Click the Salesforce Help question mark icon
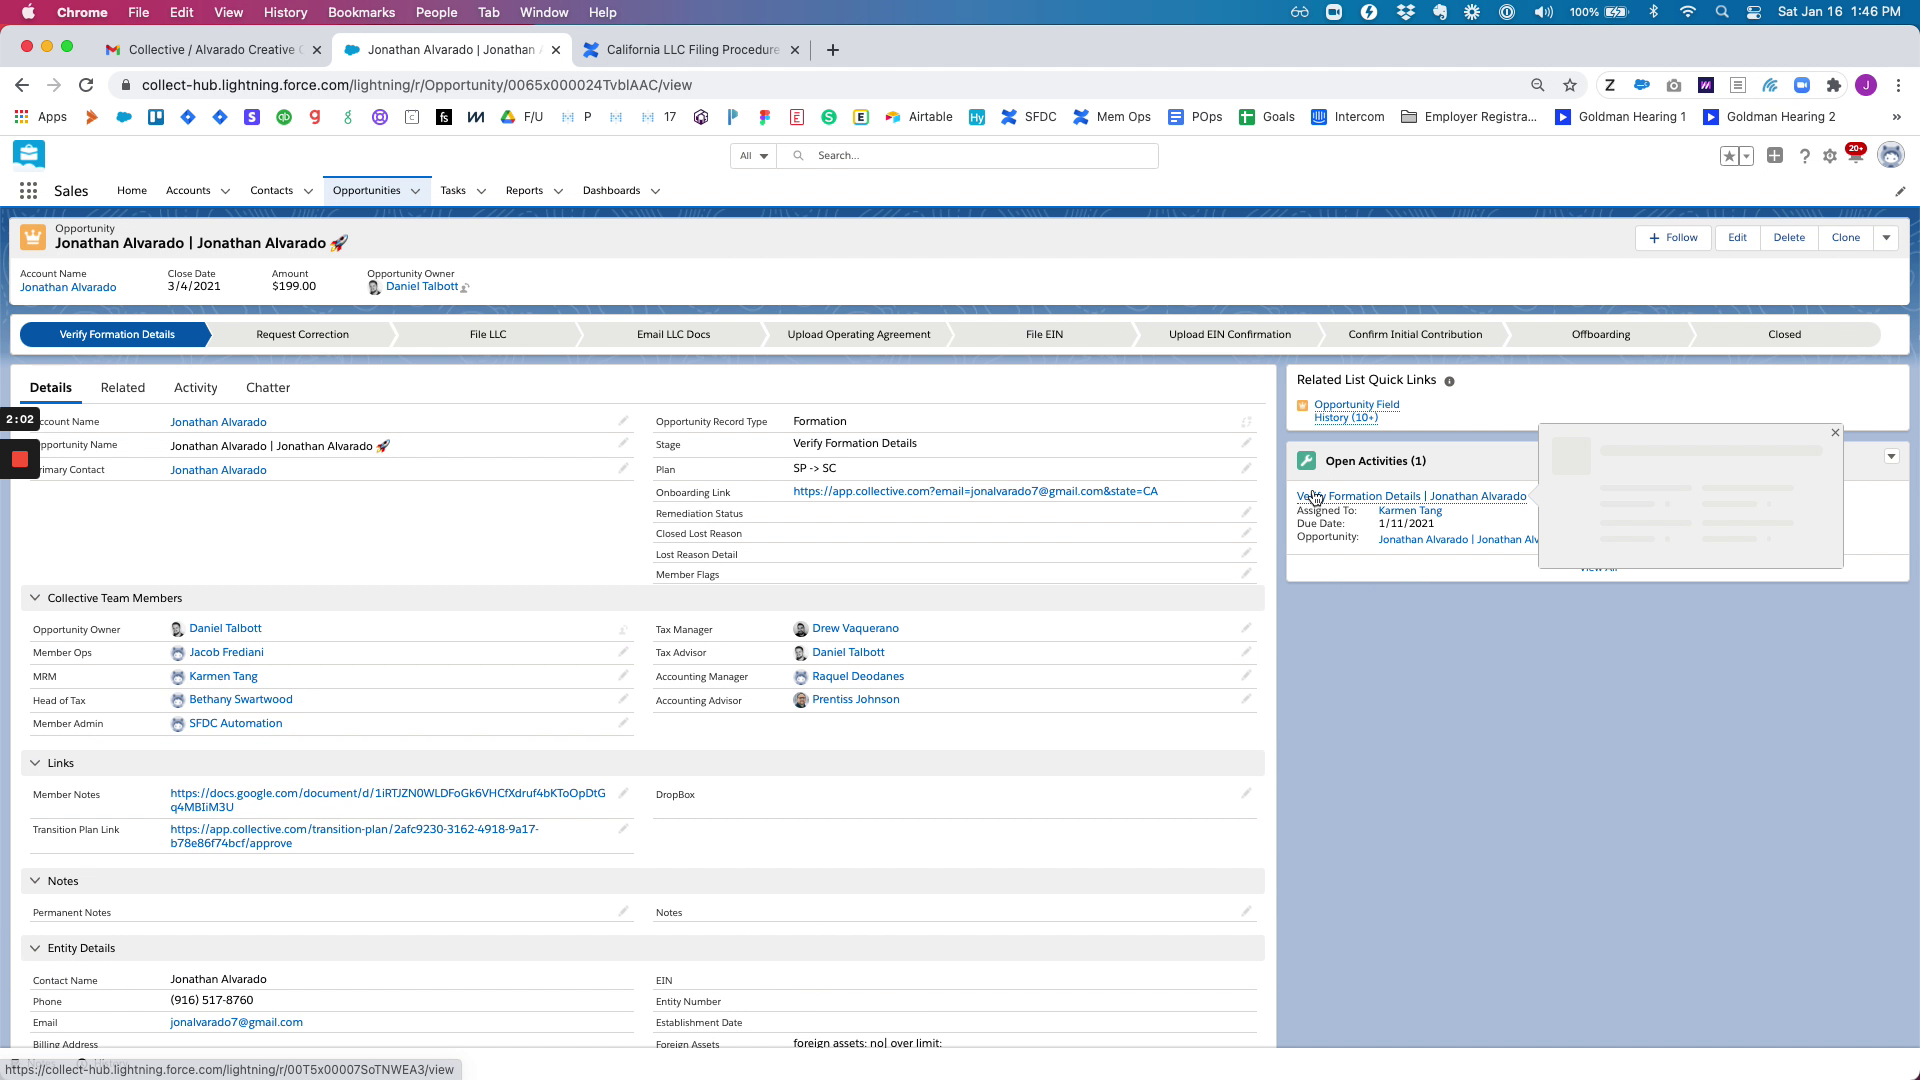Viewport: 1920px width, 1080px height. coord(1804,156)
